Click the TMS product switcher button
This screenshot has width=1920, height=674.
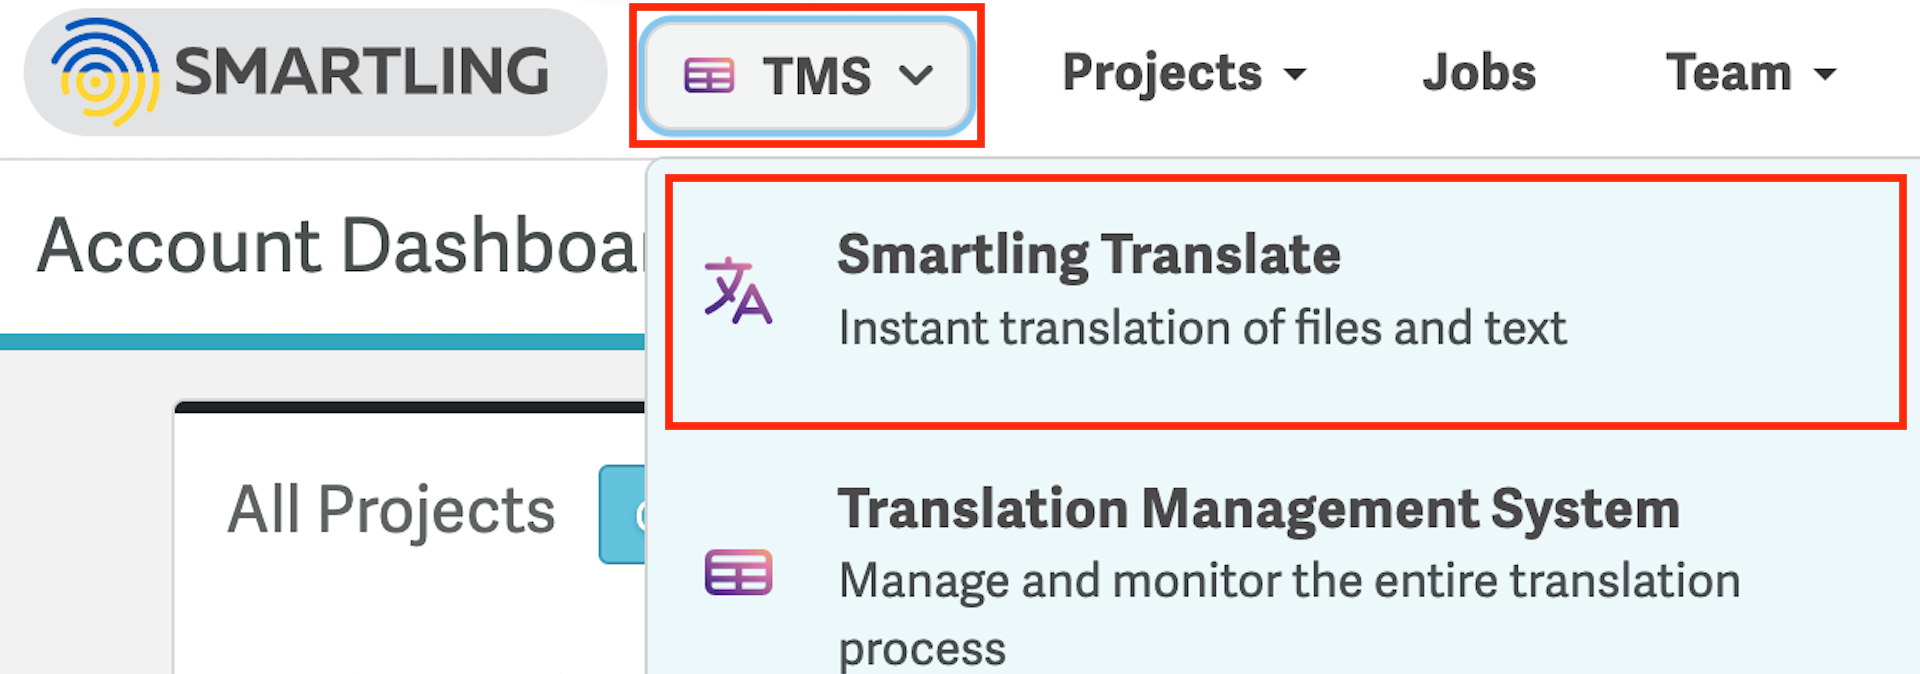(x=807, y=75)
